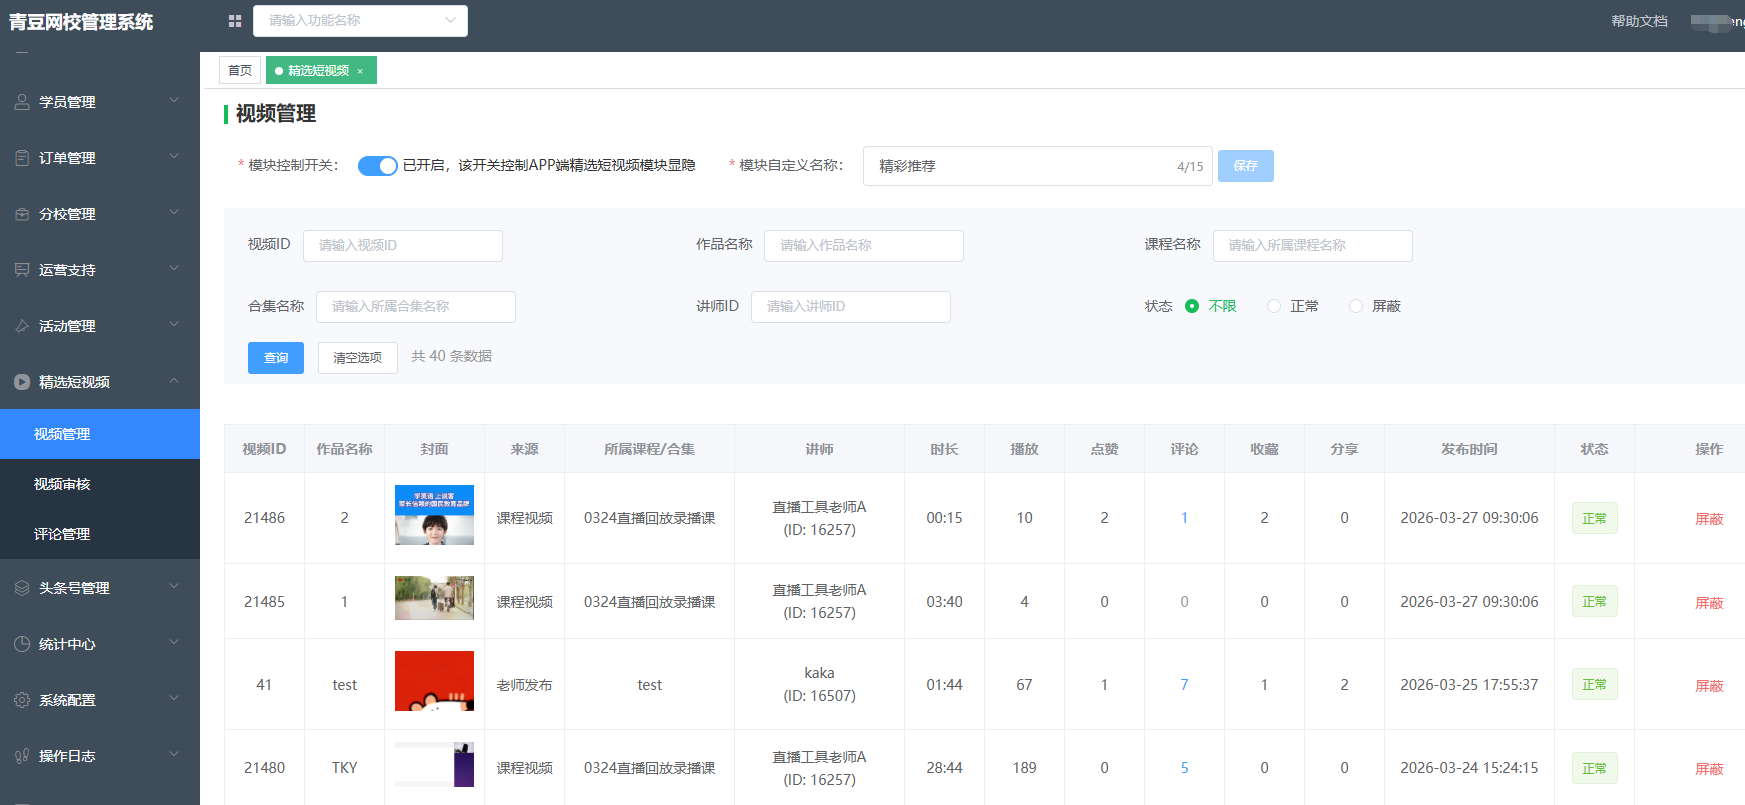Switch to the 首页 tab

tap(240, 71)
